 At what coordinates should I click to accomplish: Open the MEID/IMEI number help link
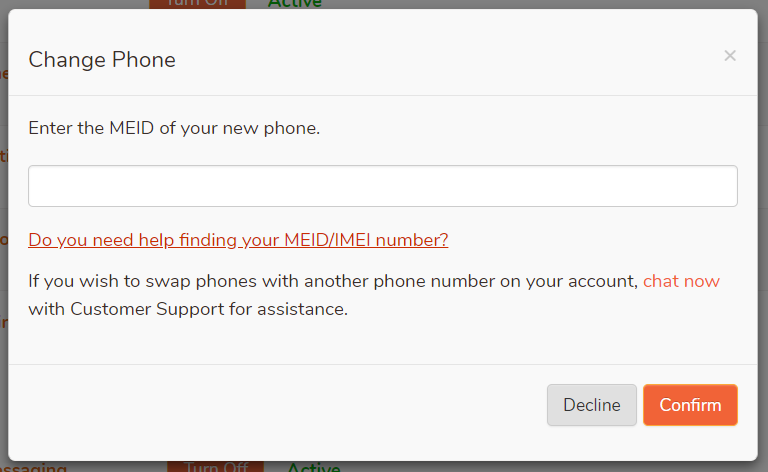(x=238, y=240)
